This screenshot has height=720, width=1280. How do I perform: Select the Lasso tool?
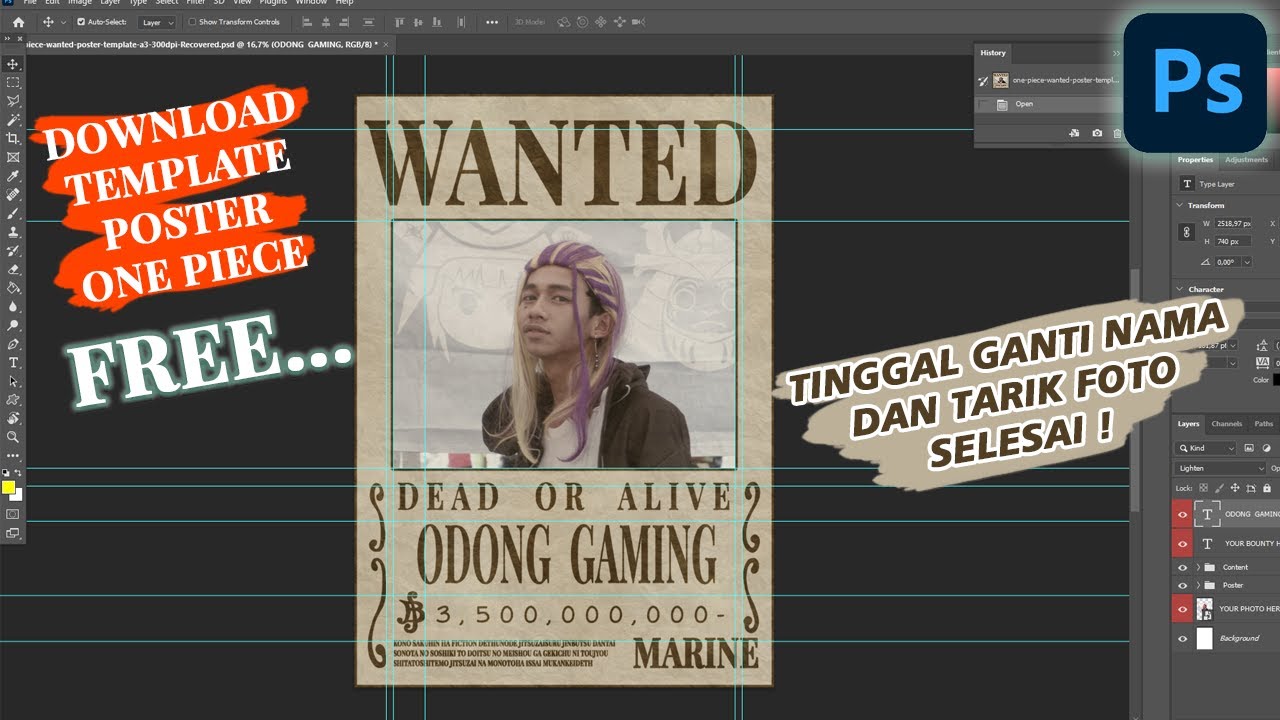tap(13, 101)
